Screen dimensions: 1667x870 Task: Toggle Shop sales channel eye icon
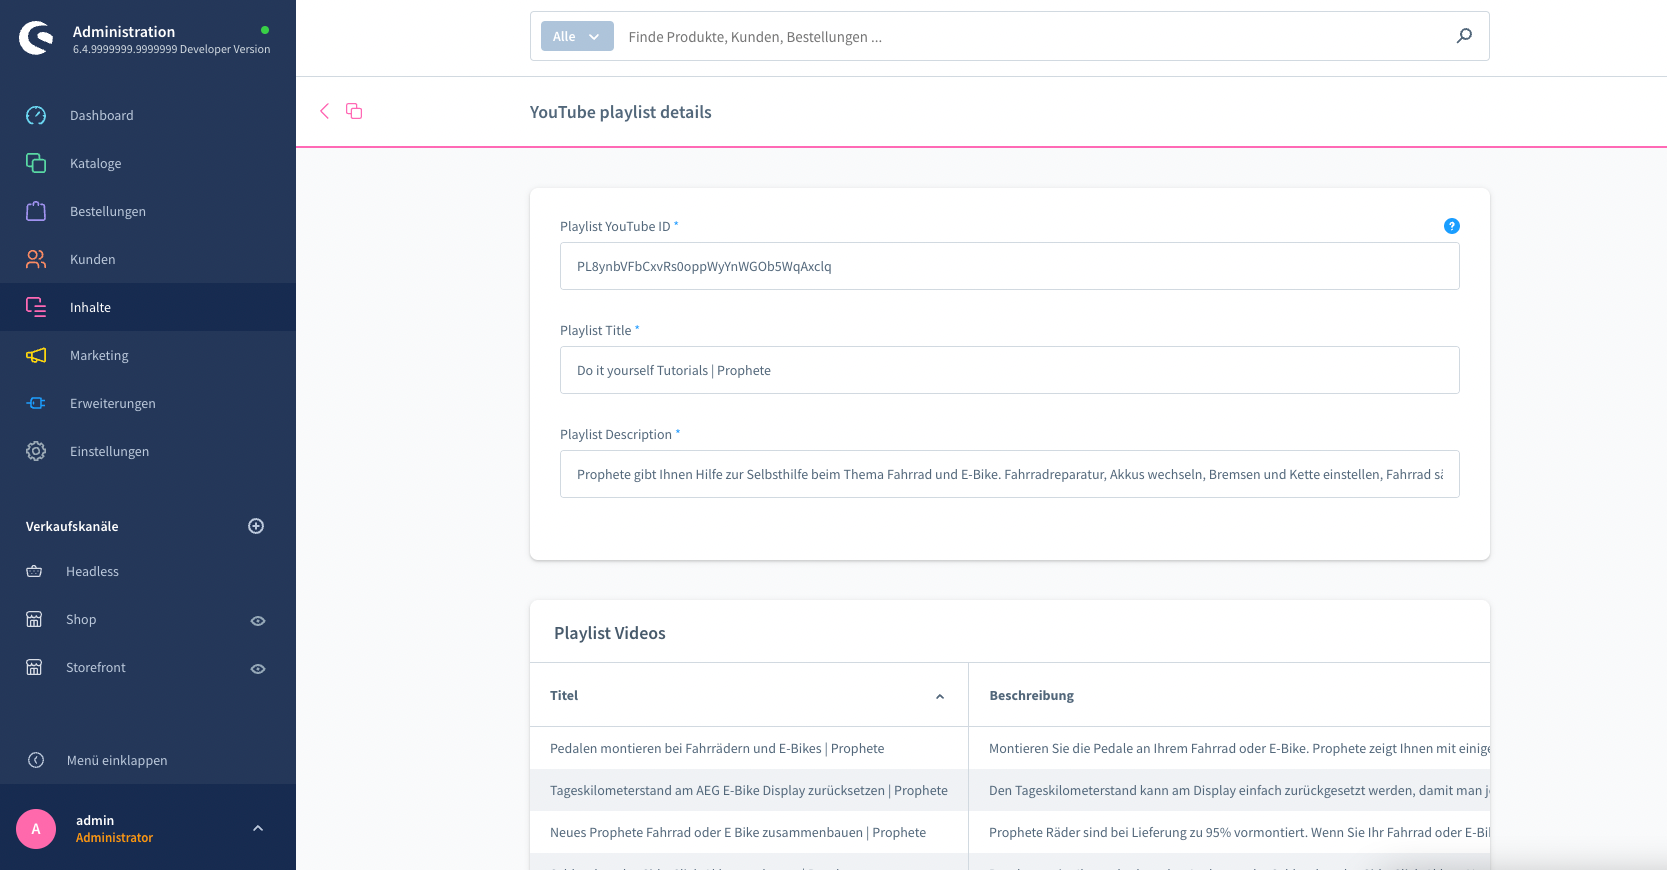click(x=258, y=621)
